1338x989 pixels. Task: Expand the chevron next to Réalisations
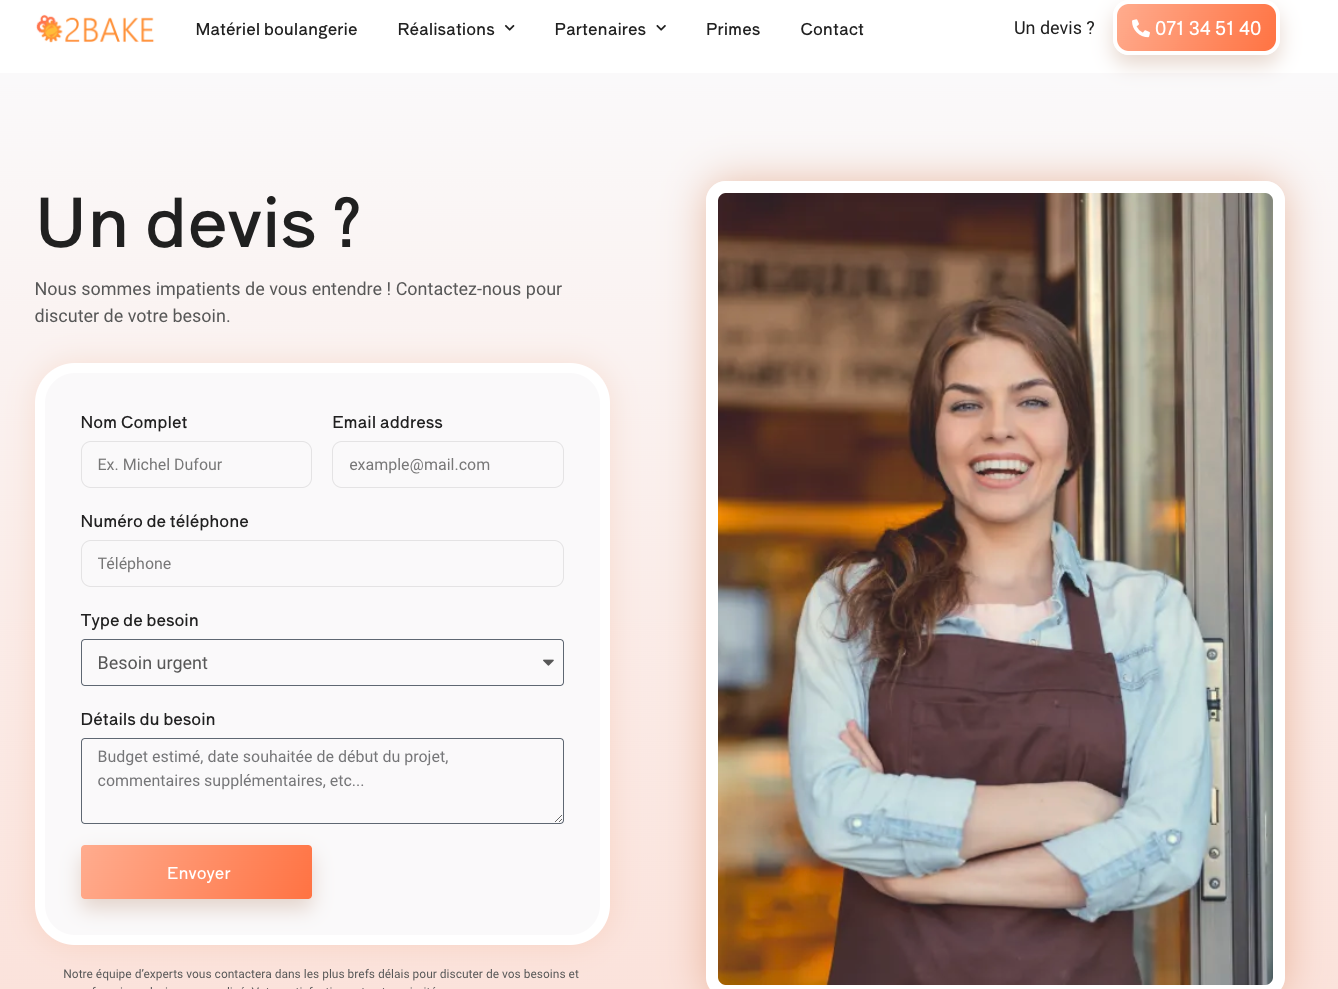click(x=509, y=29)
